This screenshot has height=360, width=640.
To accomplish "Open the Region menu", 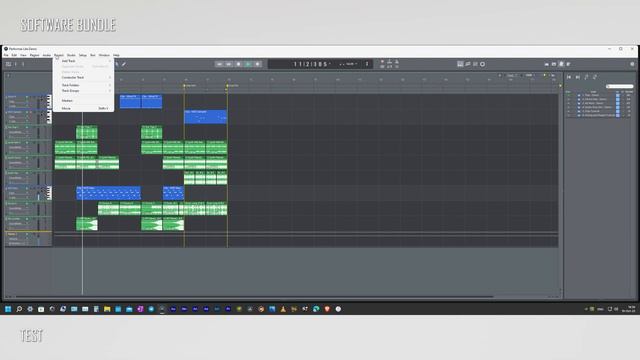I will click(x=34, y=55).
